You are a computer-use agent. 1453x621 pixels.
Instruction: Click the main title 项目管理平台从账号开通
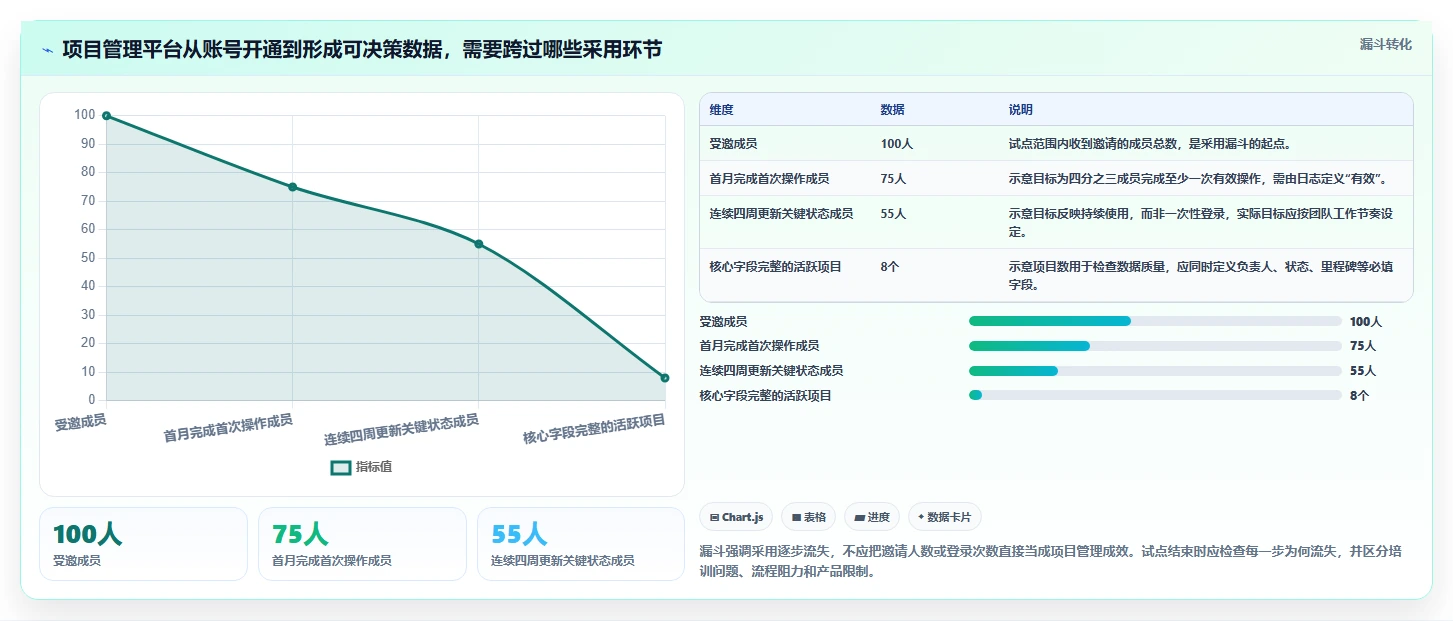point(362,50)
